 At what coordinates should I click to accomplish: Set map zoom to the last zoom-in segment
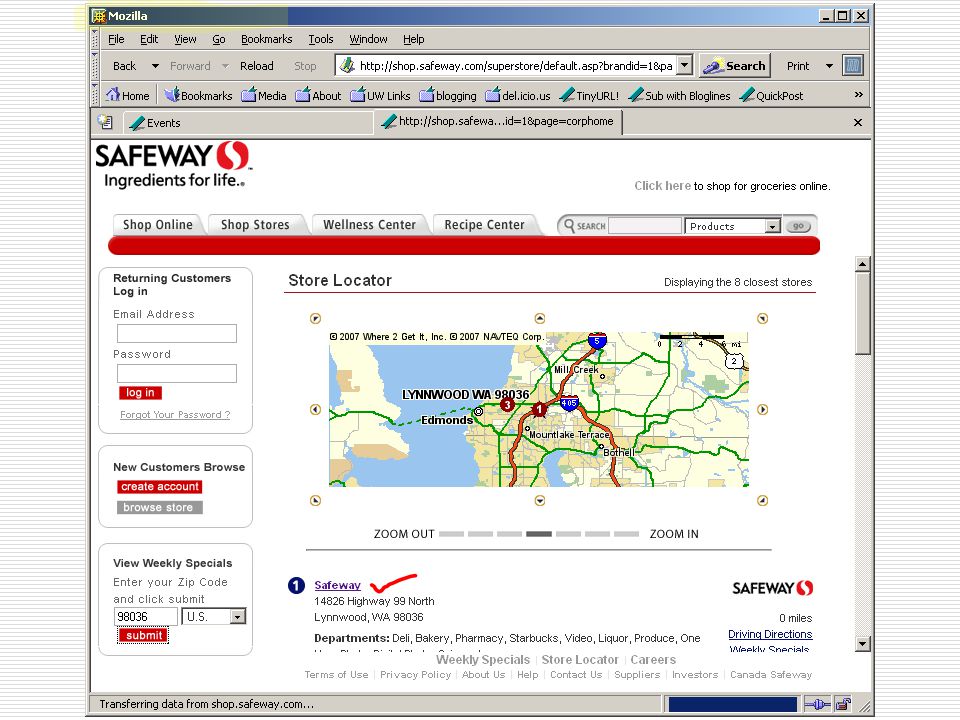pyautogui.click(x=626, y=534)
